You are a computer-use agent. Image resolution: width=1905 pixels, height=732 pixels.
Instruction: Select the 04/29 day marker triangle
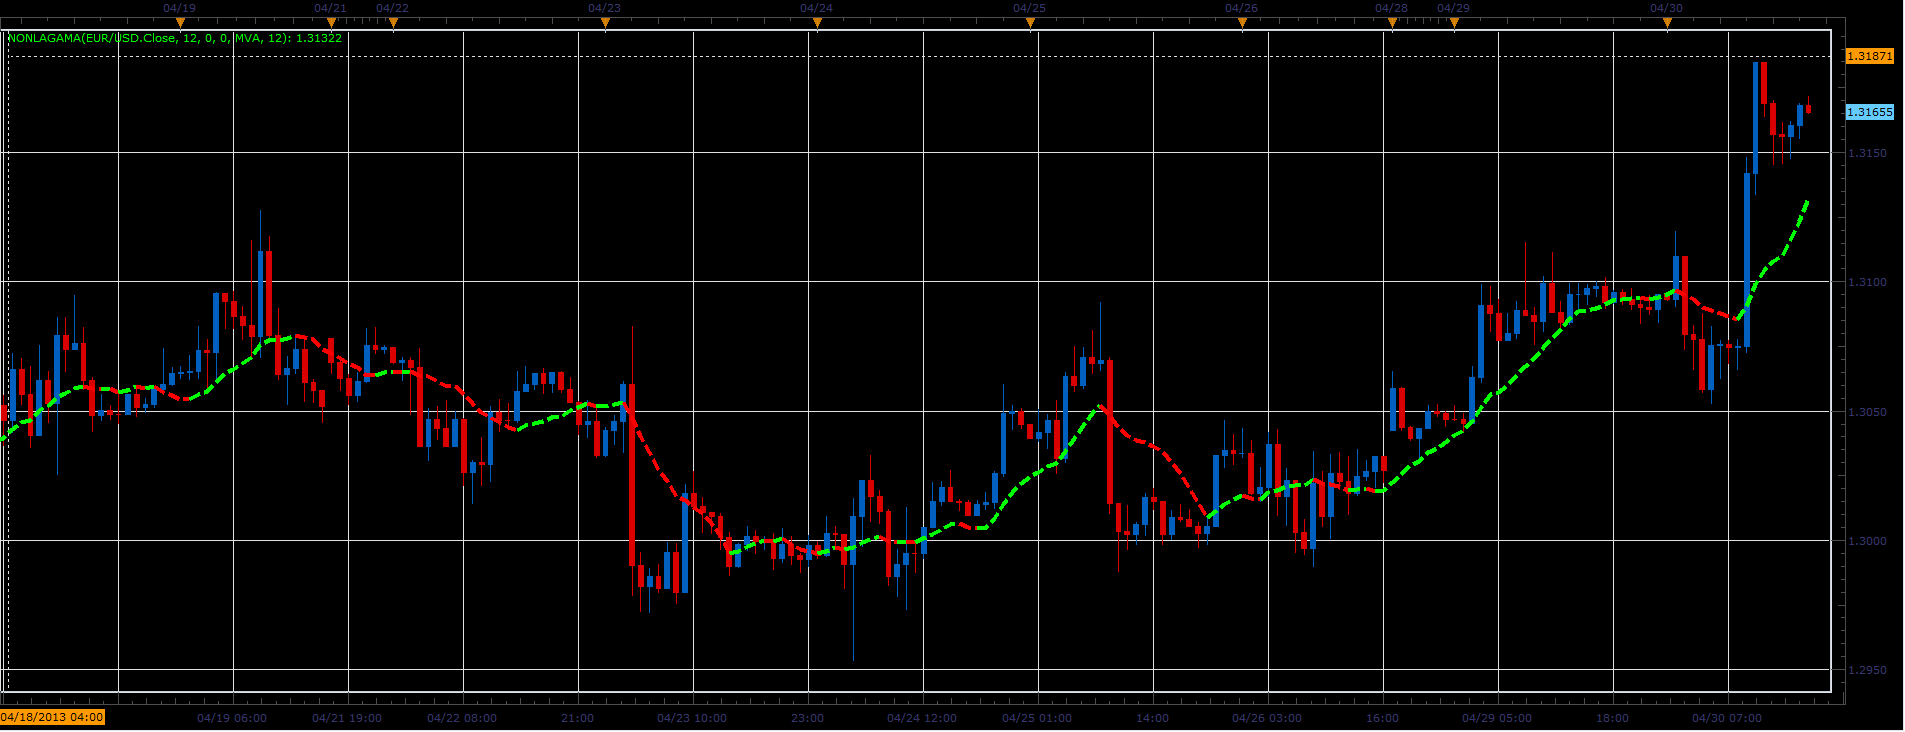[1454, 22]
